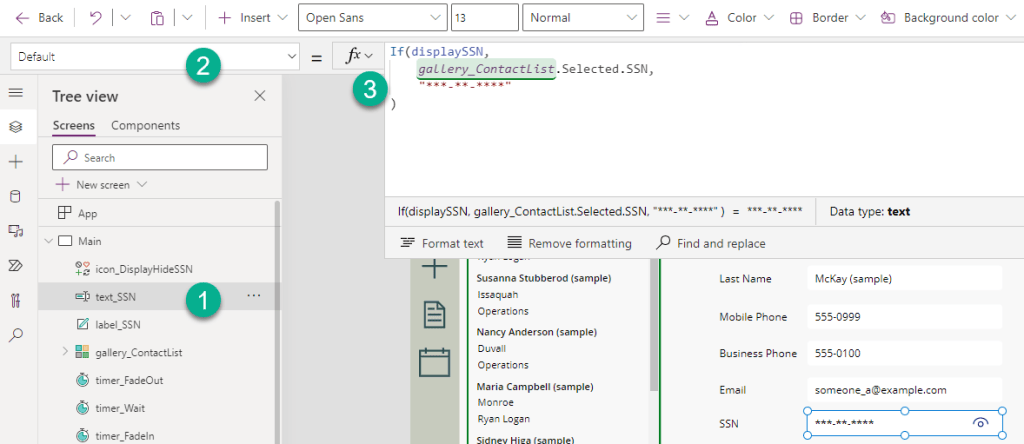1024x444 pixels.
Task: Open the text_SSN more options ellipsis
Action: coord(254,296)
